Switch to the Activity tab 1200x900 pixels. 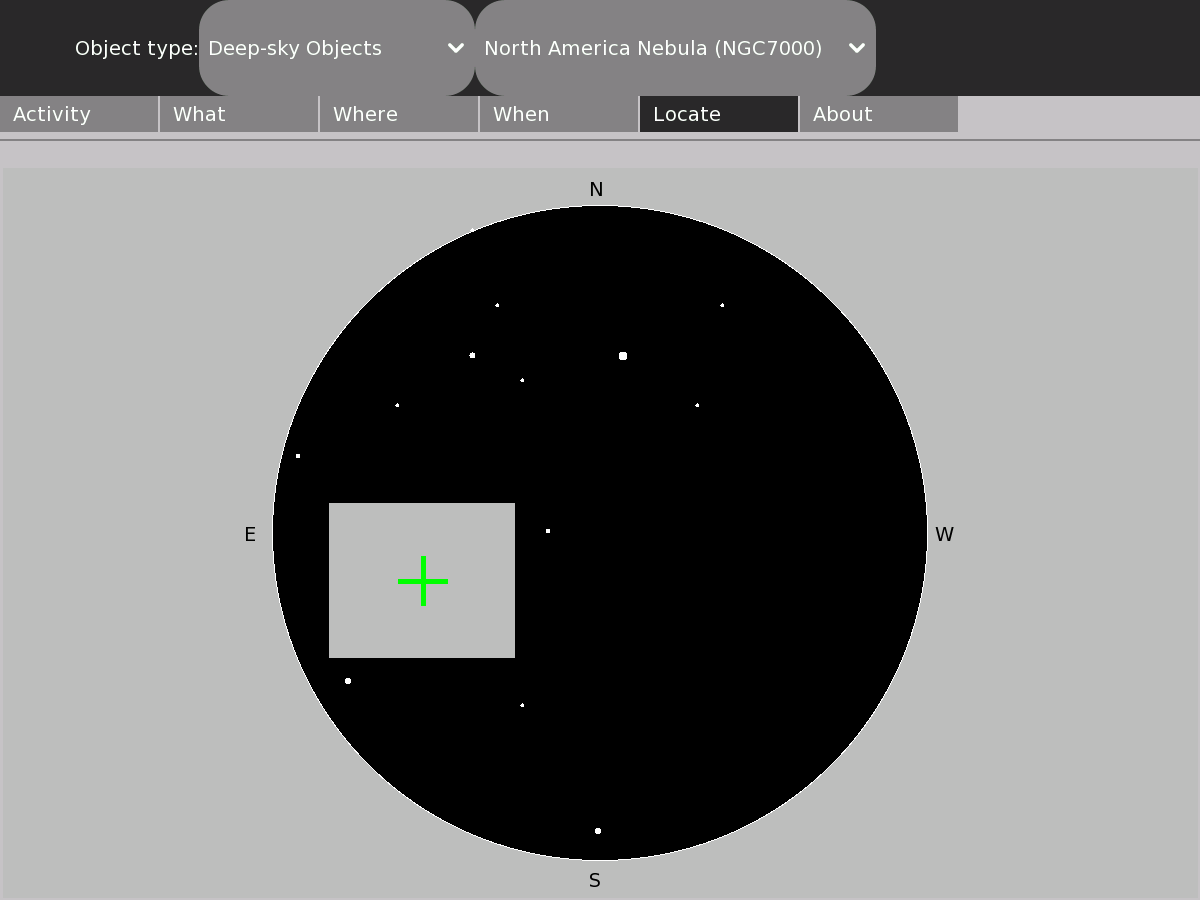pyautogui.click(x=79, y=114)
